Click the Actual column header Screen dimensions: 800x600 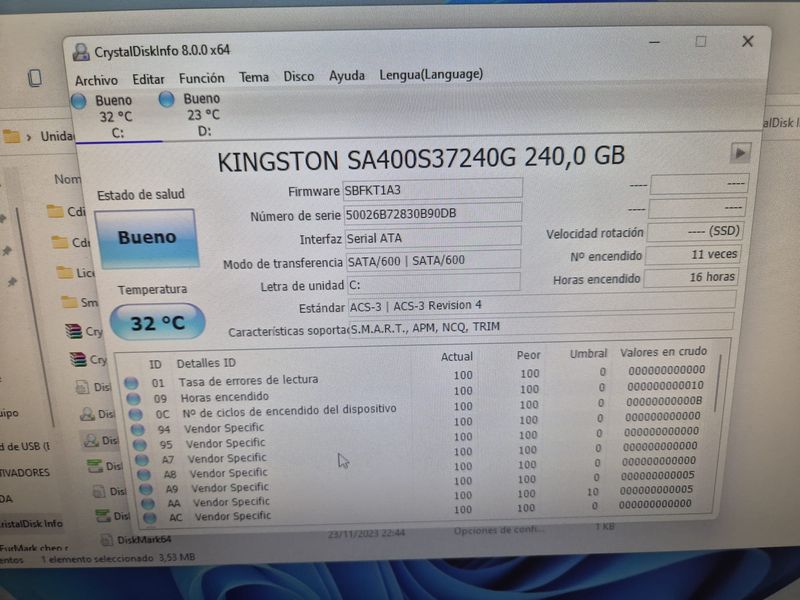tap(457, 357)
